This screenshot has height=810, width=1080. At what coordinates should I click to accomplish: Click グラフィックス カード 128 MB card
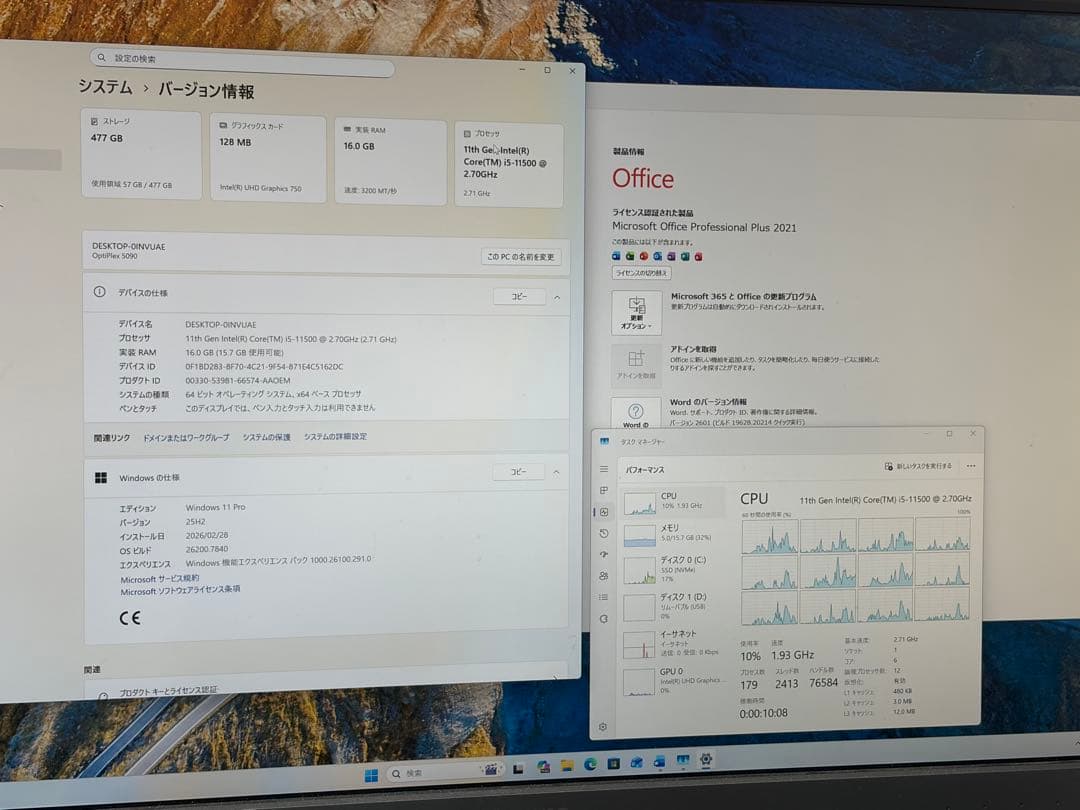click(268, 158)
